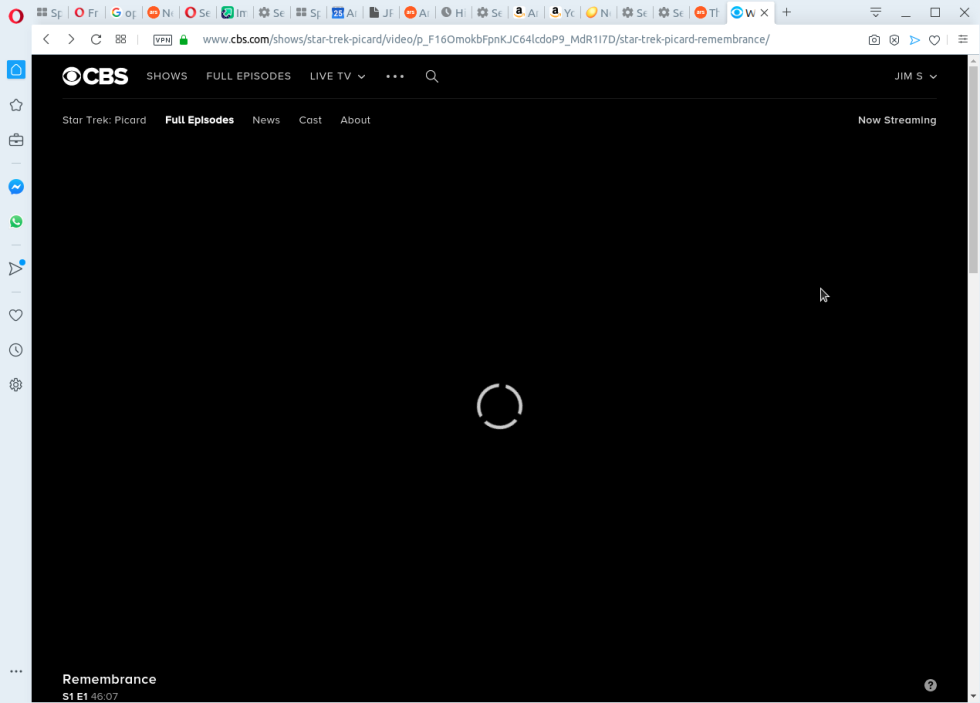Viewport: 980px width, 703px height.
Task: Open the JIM S account dropdown
Action: click(x=915, y=76)
